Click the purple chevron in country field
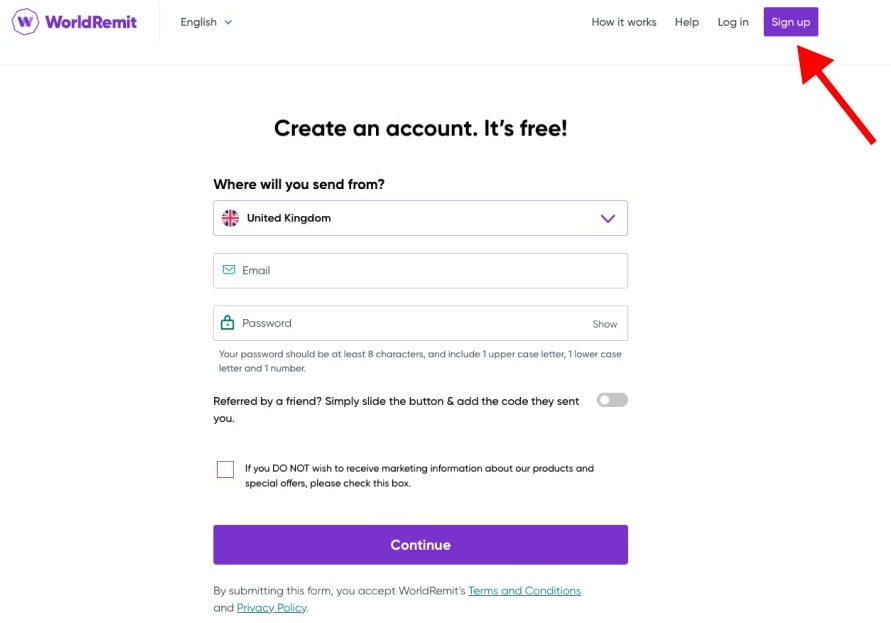The height and width of the screenshot is (623, 891). (607, 218)
